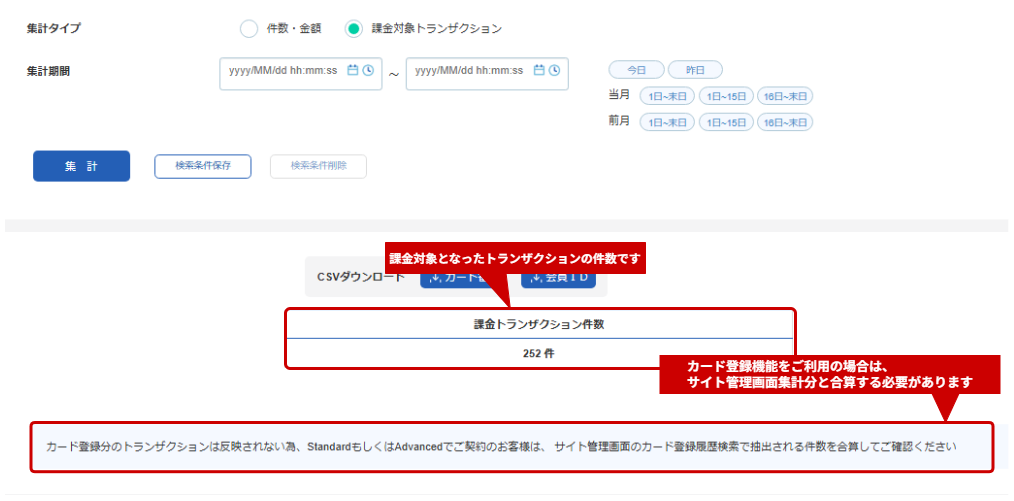This screenshot has width=1014, height=501.
Task: Choose the 昨日 quick period button
Action: (x=695, y=69)
